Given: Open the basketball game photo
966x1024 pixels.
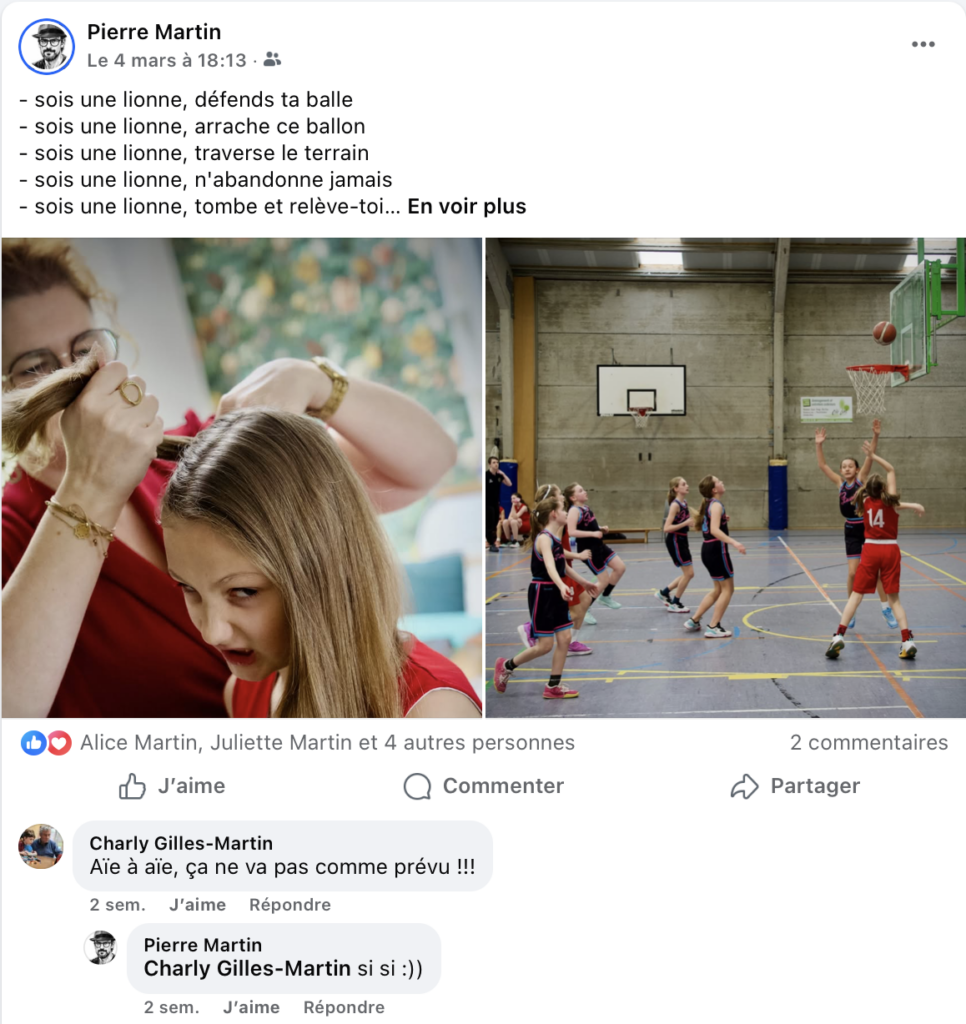Looking at the screenshot, I should (726, 477).
